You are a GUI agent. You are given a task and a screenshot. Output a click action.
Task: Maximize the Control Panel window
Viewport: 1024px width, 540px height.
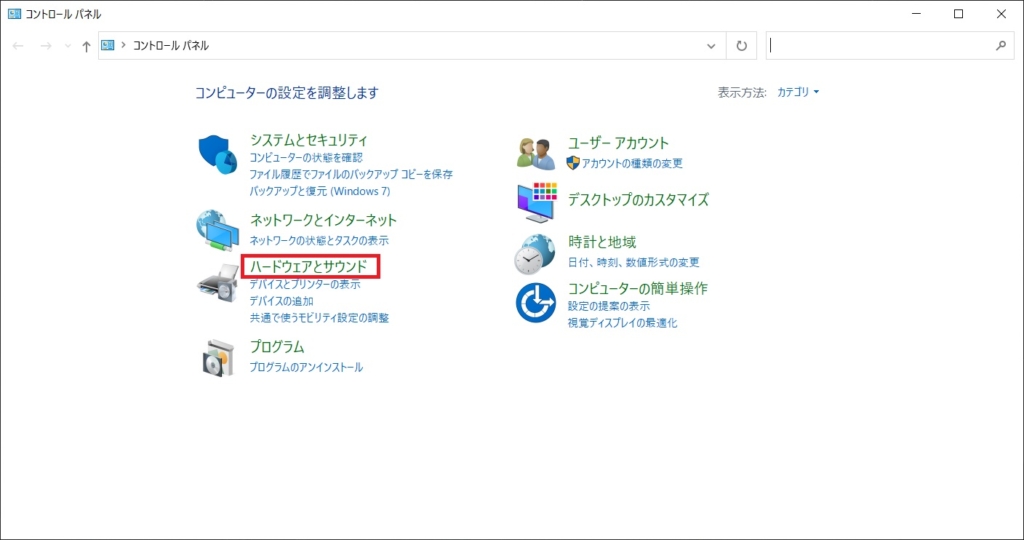[x=959, y=14]
